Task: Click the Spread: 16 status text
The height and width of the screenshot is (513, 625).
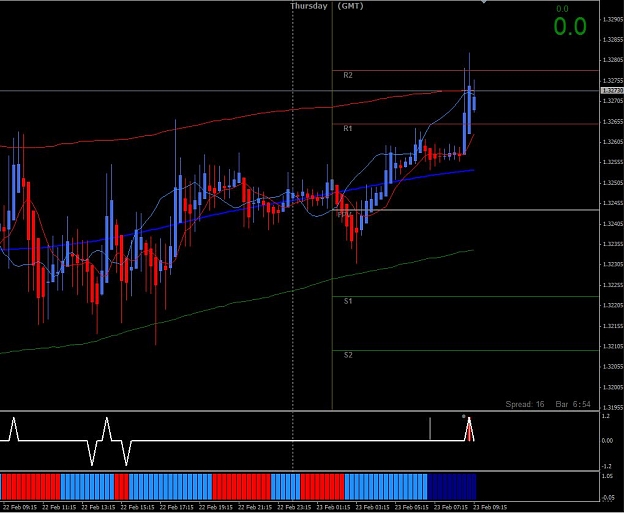Action: tap(525, 404)
